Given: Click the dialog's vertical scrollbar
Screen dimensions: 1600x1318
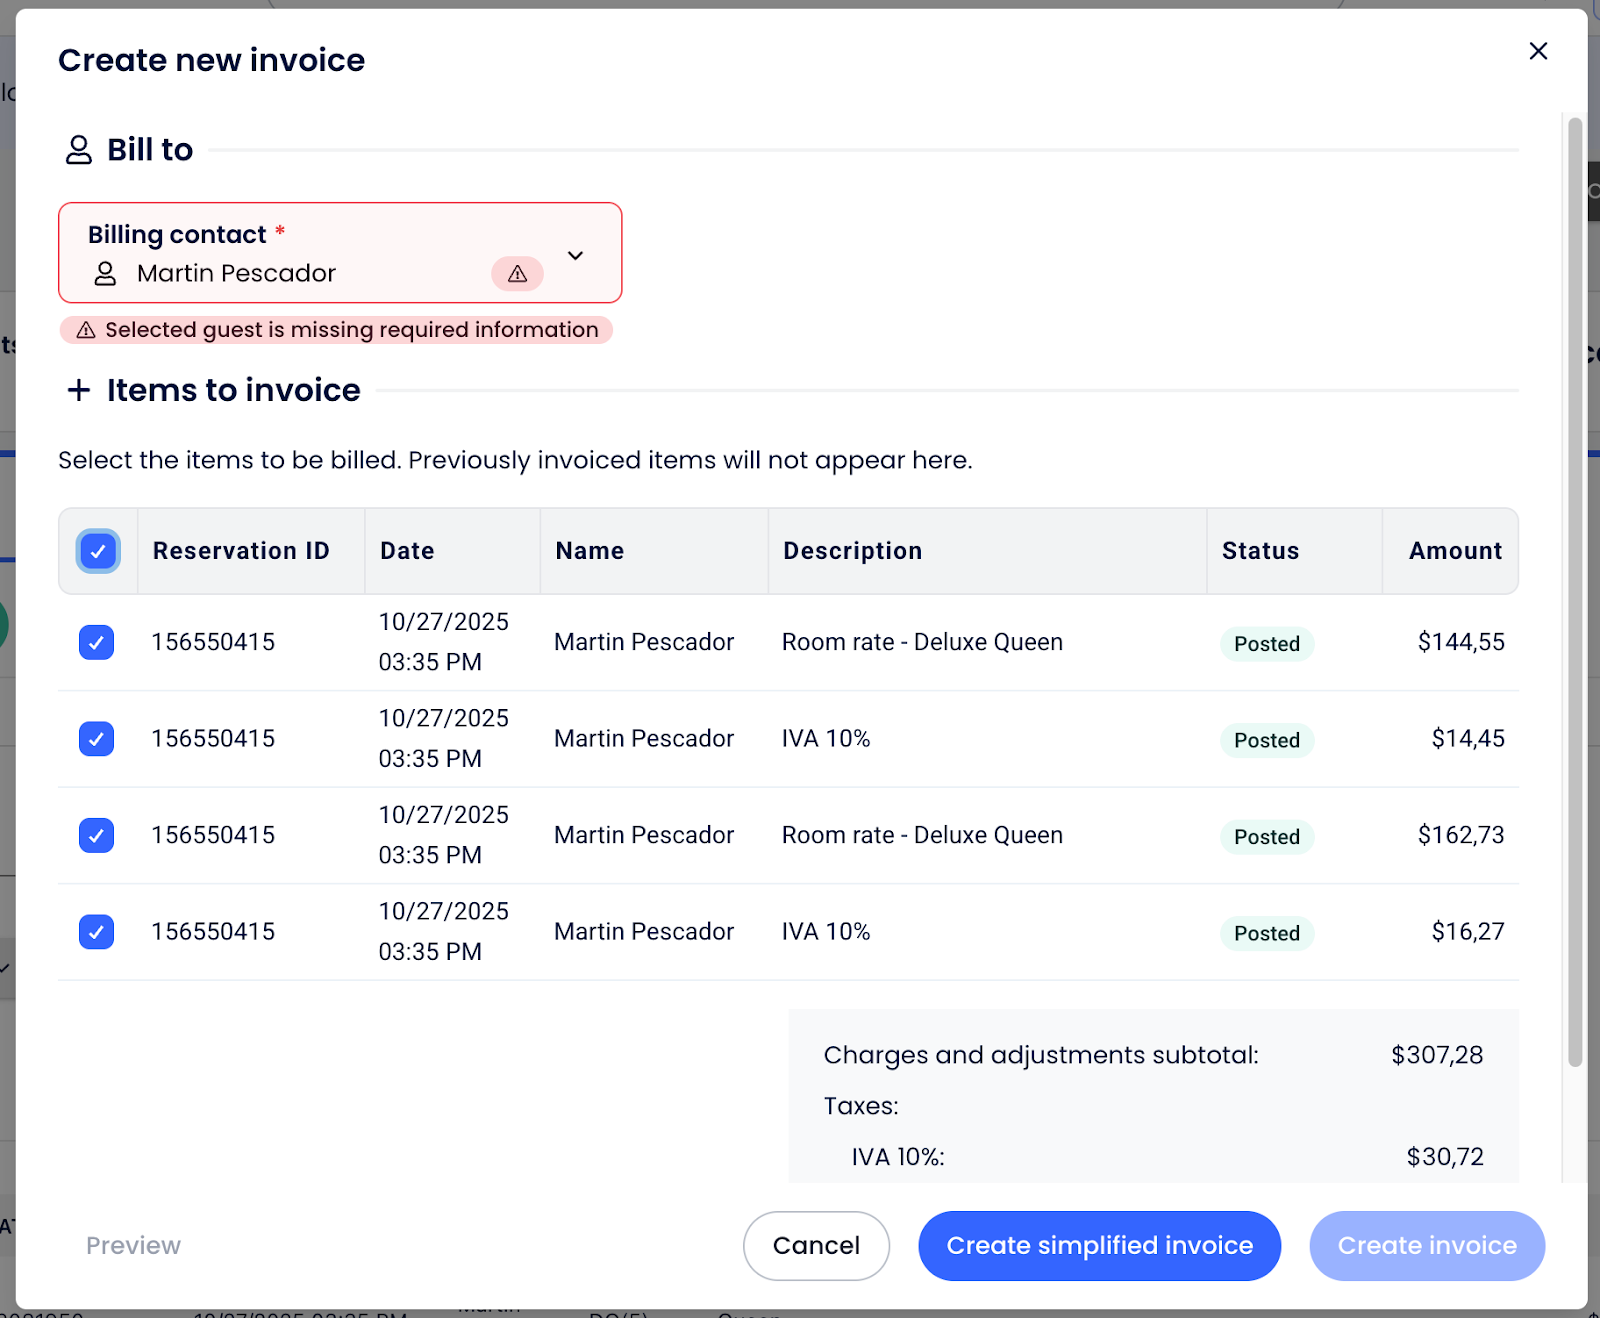Looking at the screenshot, I should point(1574,600).
